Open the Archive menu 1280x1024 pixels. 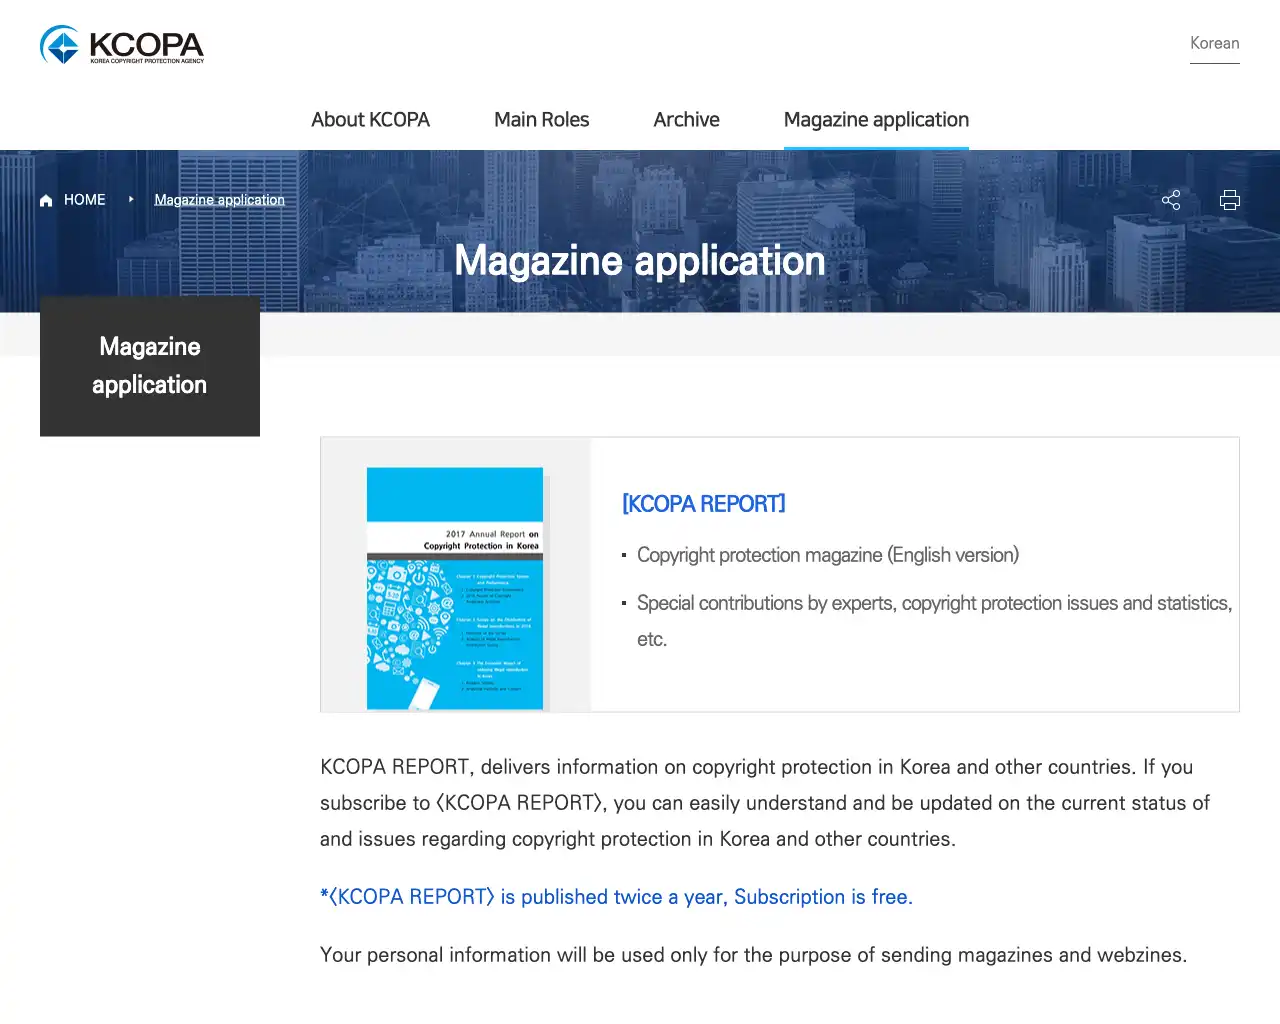pos(686,119)
